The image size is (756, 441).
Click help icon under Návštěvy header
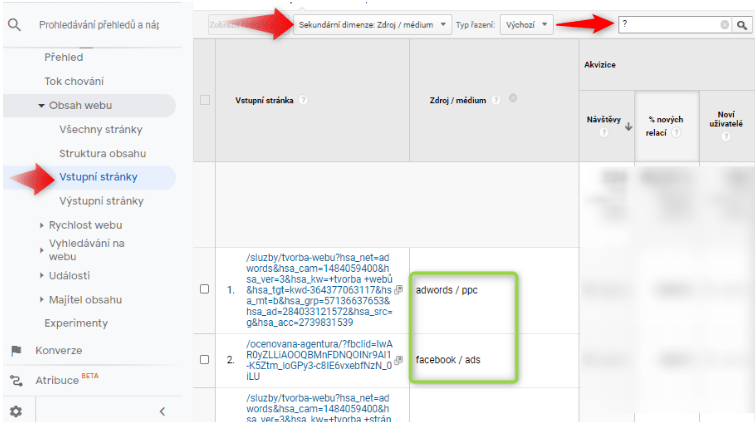click(x=604, y=133)
